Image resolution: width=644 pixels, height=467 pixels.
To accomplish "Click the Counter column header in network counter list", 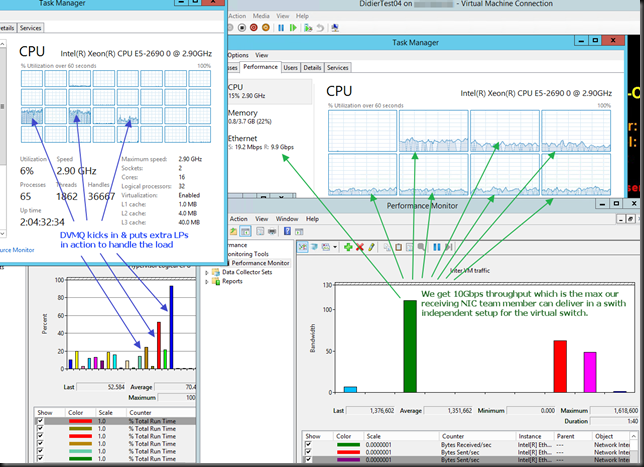I will [478, 436].
